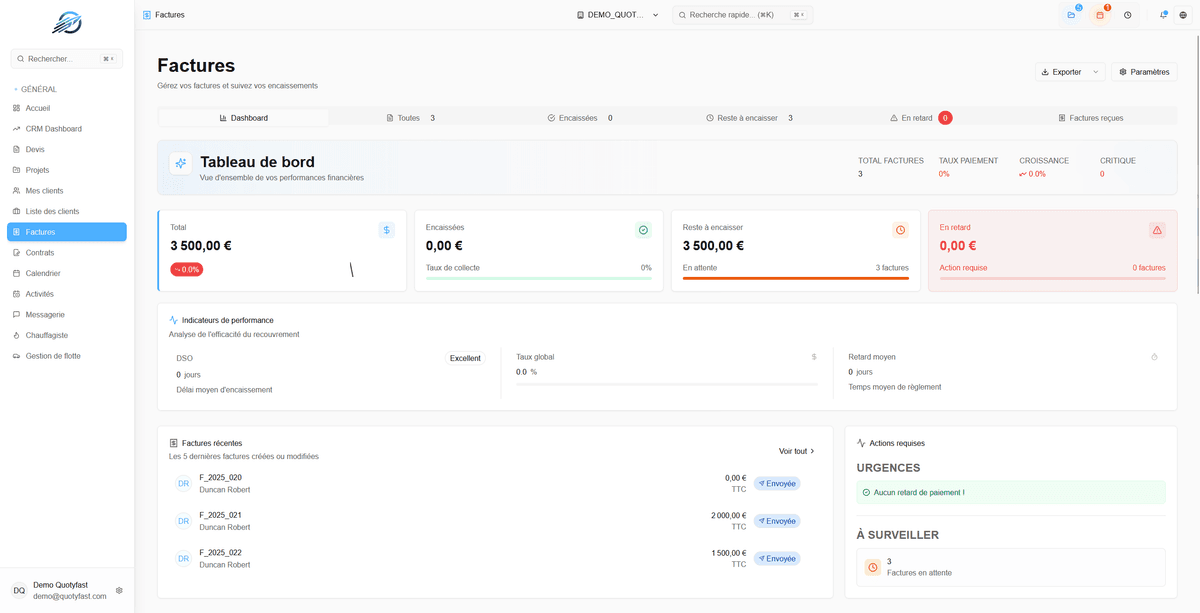Click the Paramètres button
Image resolution: width=1200 pixels, height=613 pixels.
(1144, 72)
